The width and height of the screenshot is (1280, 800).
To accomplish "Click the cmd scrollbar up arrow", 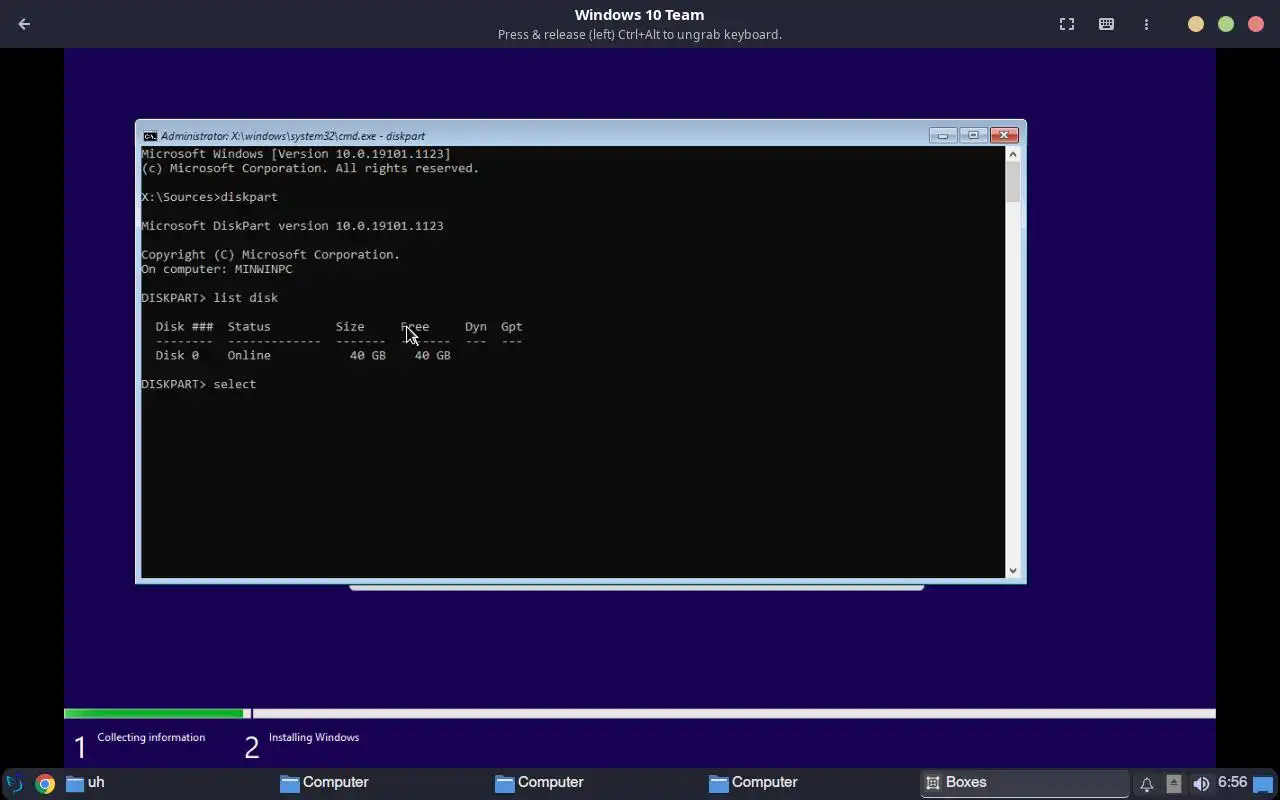I will click(x=1013, y=154).
